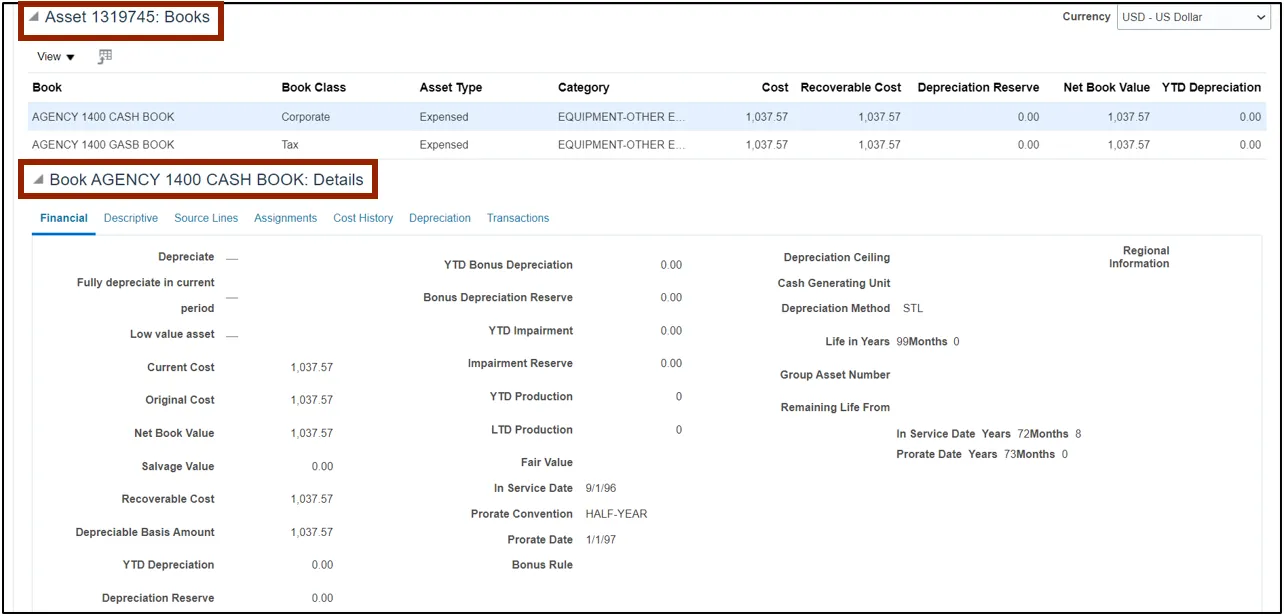Open the Transactions tab

pyautogui.click(x=518, y=218)
